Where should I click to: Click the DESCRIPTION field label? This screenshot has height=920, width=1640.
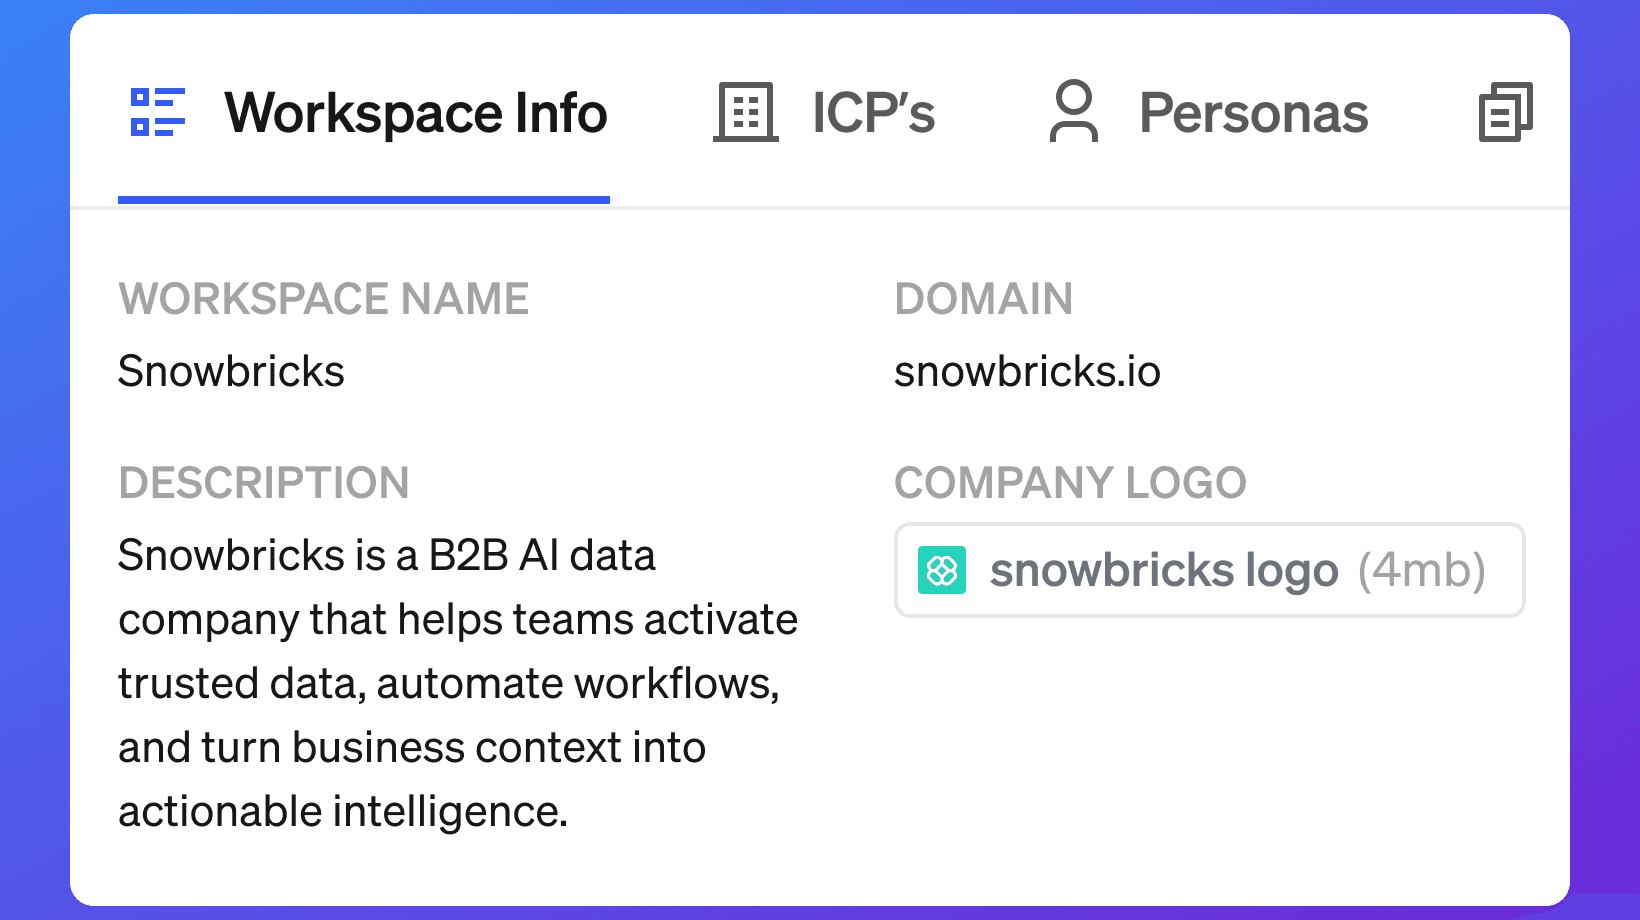[x=264, y=483]
